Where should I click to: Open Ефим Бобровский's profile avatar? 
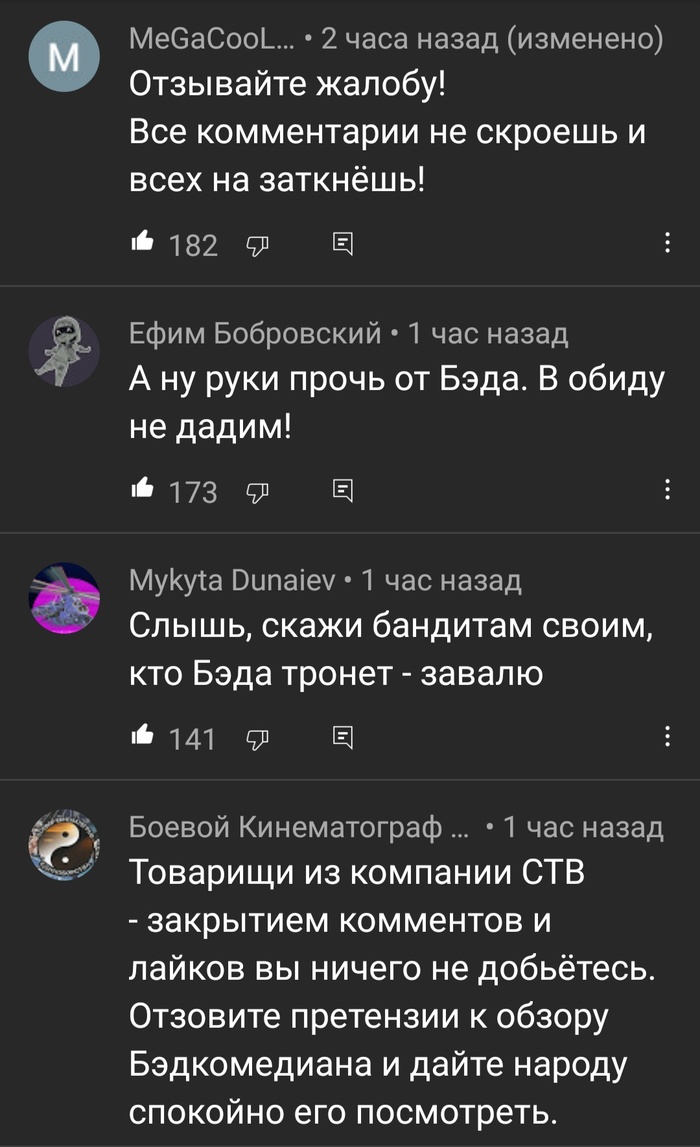point(64,351)
